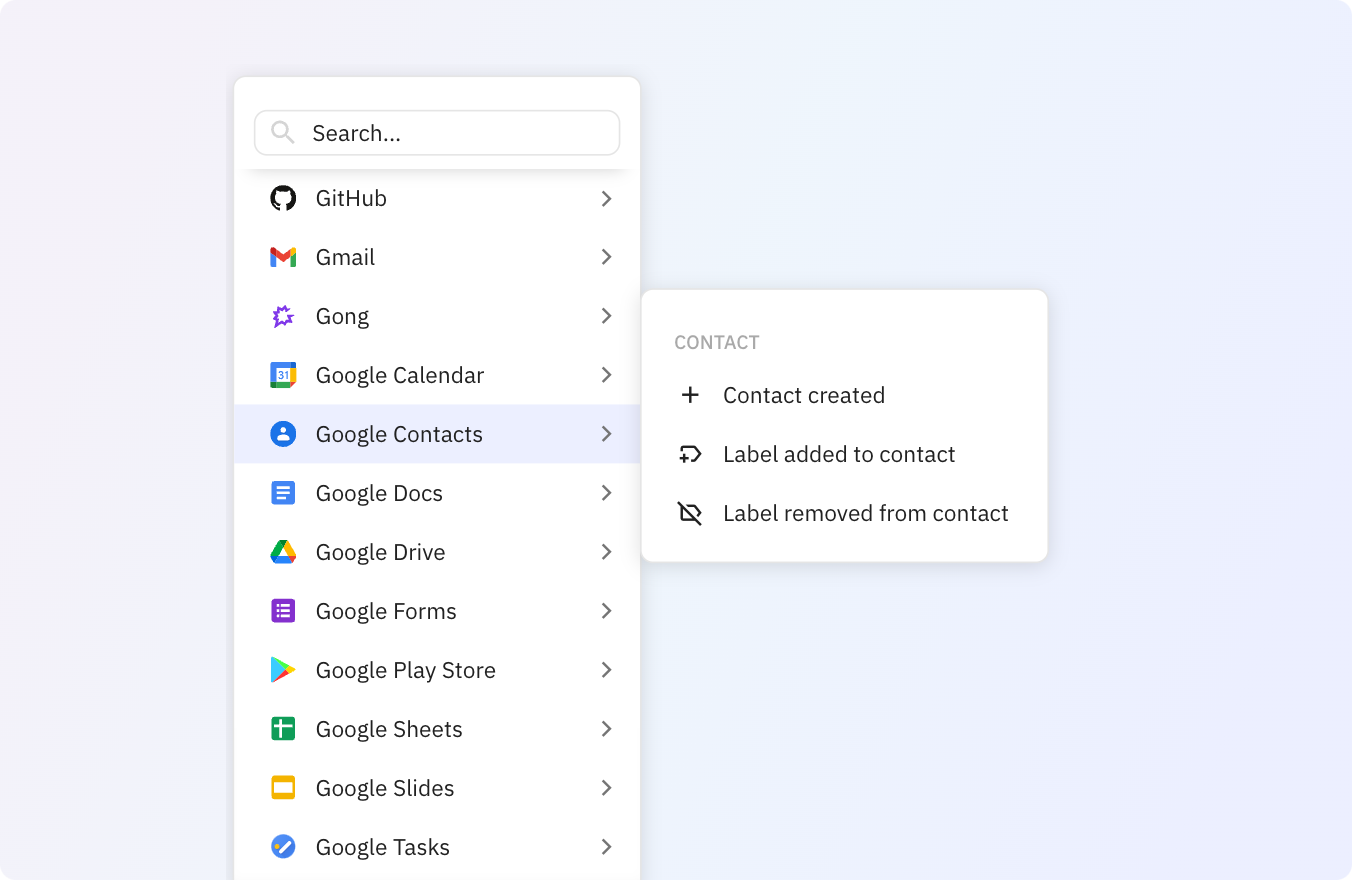Expand the Google Docs chevron

coord(606,493)
